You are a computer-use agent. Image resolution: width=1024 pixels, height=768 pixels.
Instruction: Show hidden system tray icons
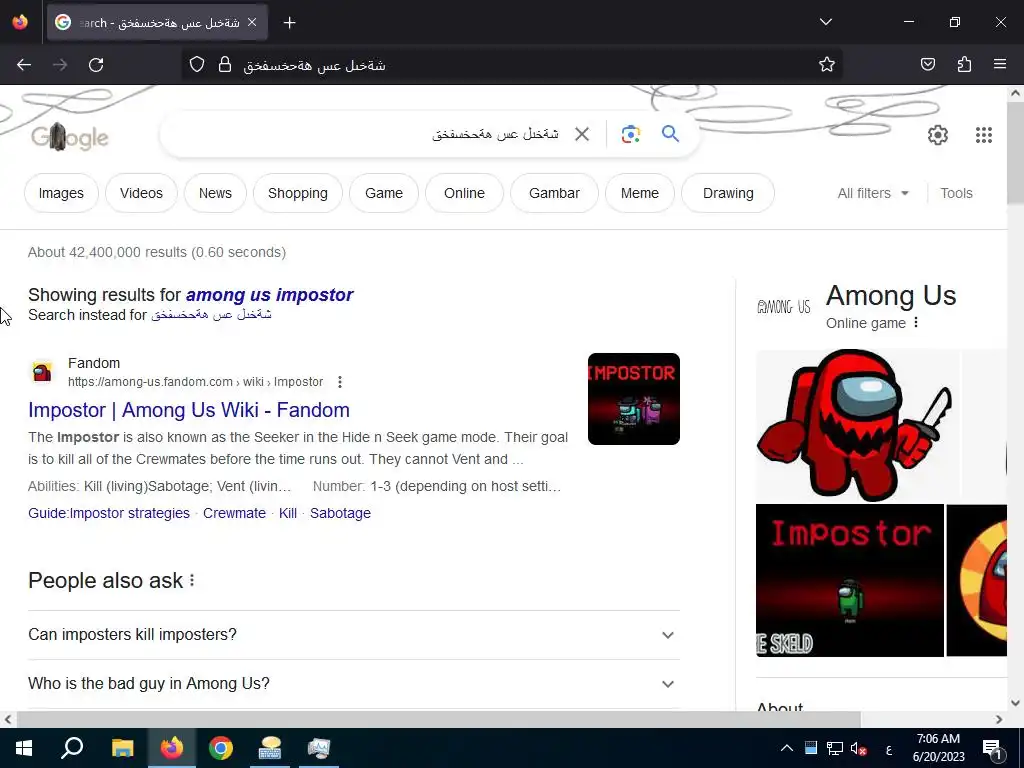(x=786, y=748)
